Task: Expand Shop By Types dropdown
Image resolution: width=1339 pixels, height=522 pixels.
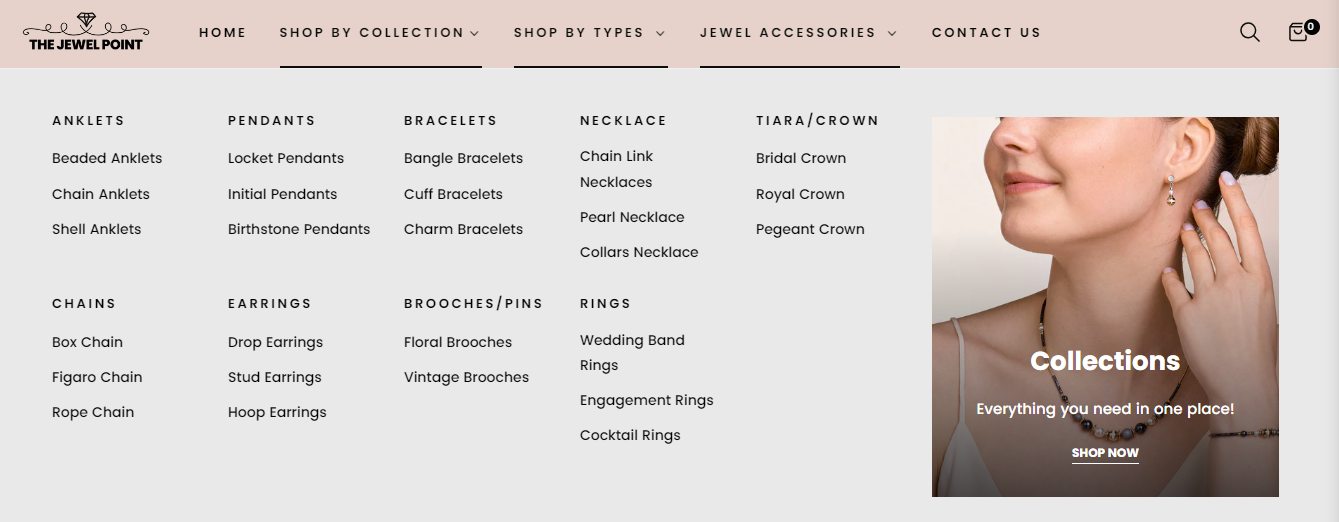Action: [x=589, y=33]
